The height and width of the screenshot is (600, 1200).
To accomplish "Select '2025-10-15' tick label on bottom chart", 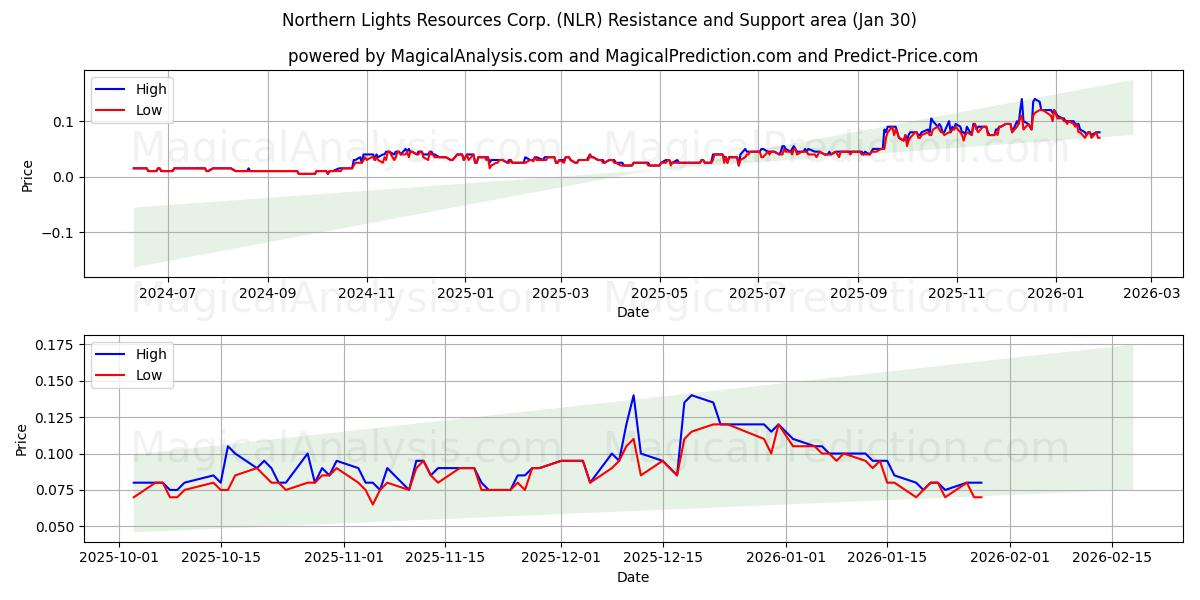I will coord(221,558).
